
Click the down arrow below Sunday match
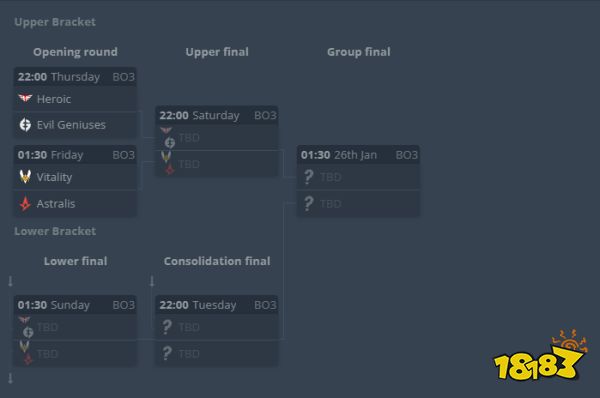tap(10, 378)
